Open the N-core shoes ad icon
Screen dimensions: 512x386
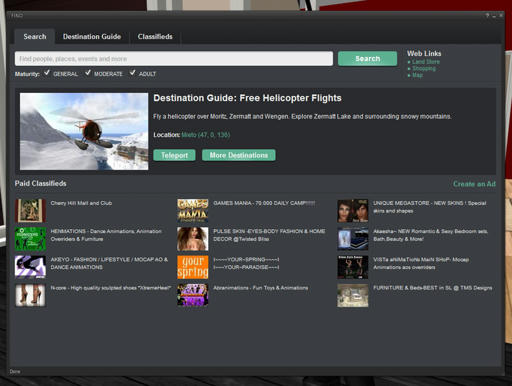point(30,295)
